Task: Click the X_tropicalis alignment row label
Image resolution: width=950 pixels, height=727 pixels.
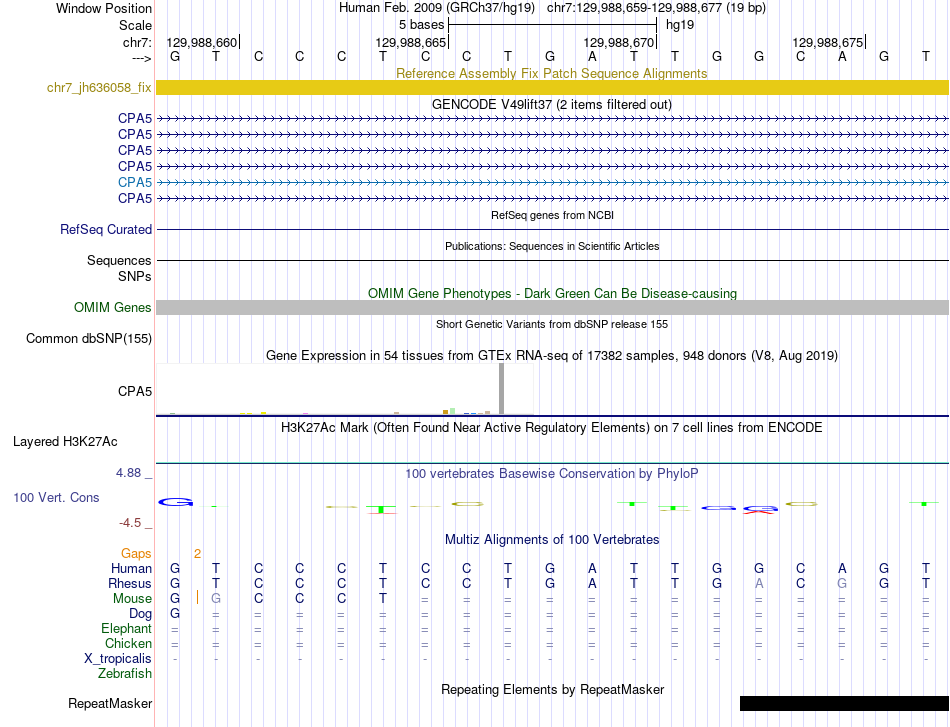Action: click(x=118, y=659)
